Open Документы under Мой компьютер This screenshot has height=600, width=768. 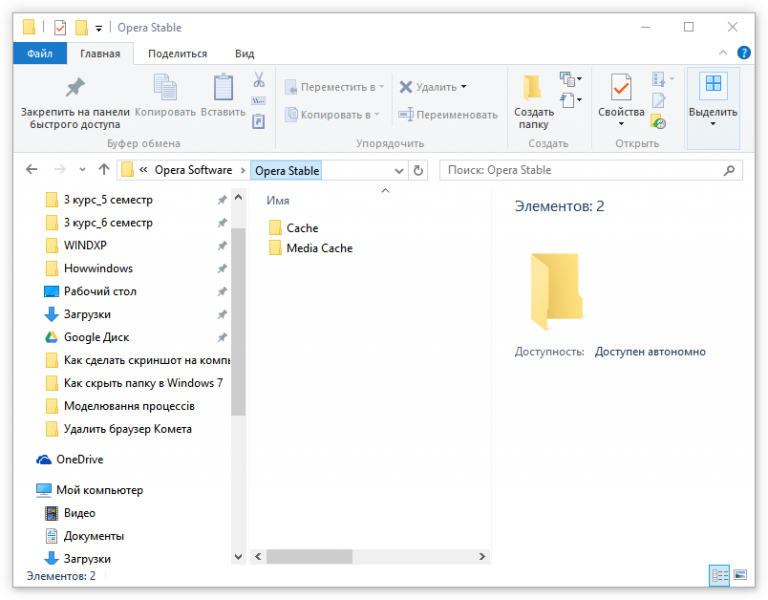[85, 536]
